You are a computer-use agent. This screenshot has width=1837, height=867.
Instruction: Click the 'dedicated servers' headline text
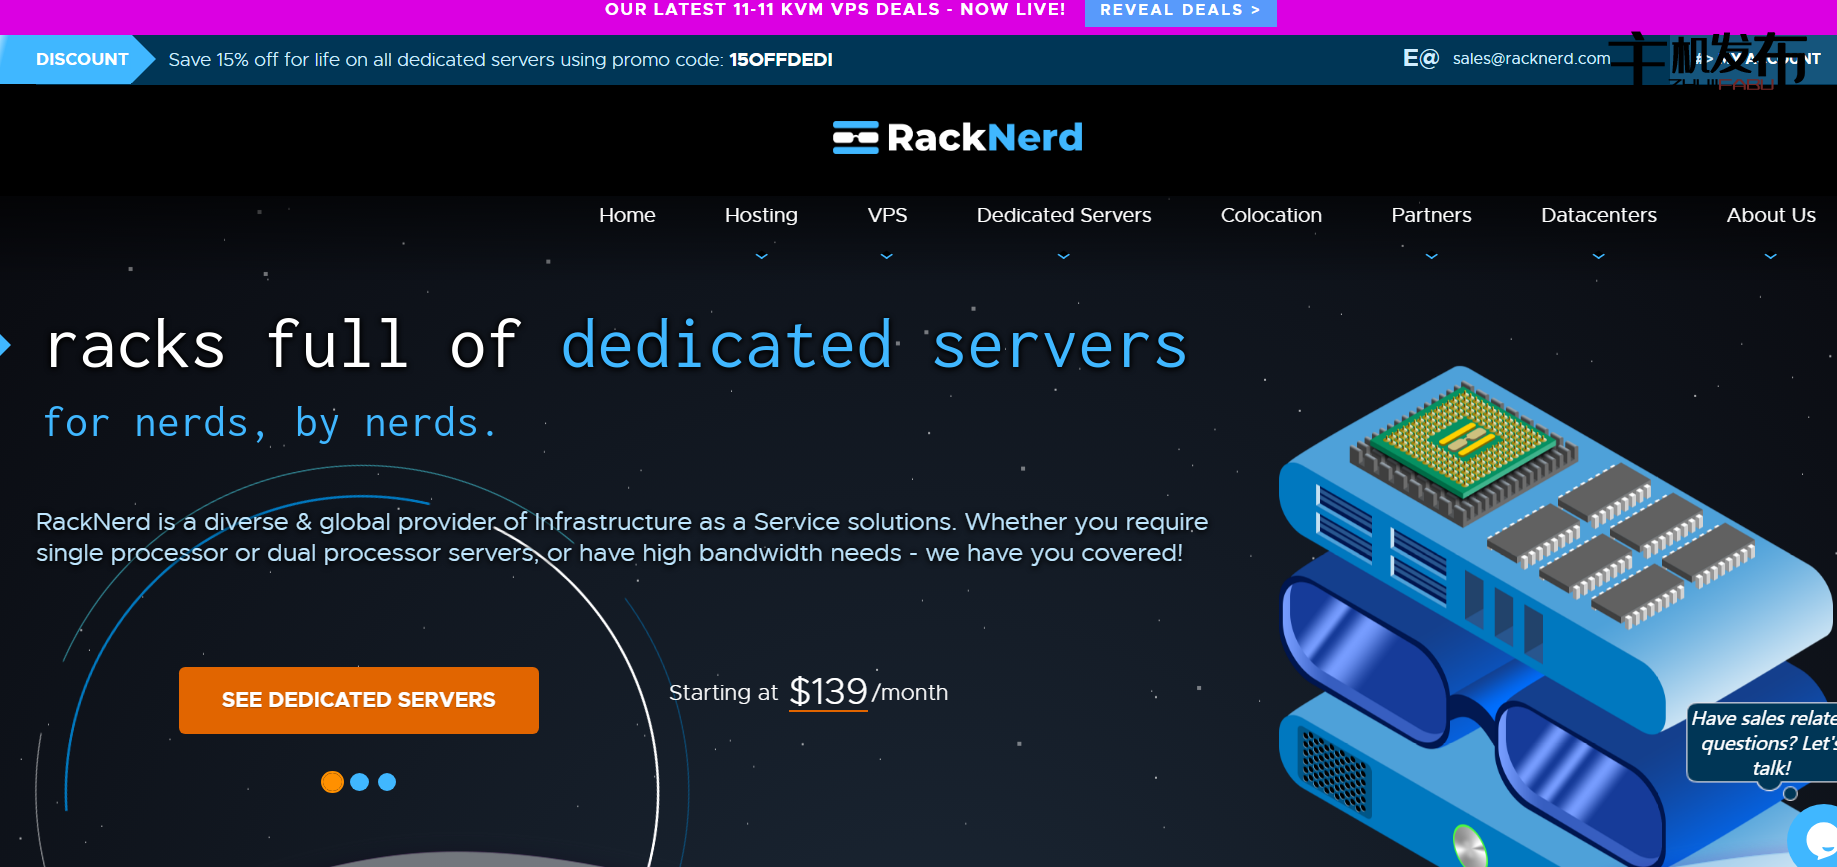click(x=874, y=345)
